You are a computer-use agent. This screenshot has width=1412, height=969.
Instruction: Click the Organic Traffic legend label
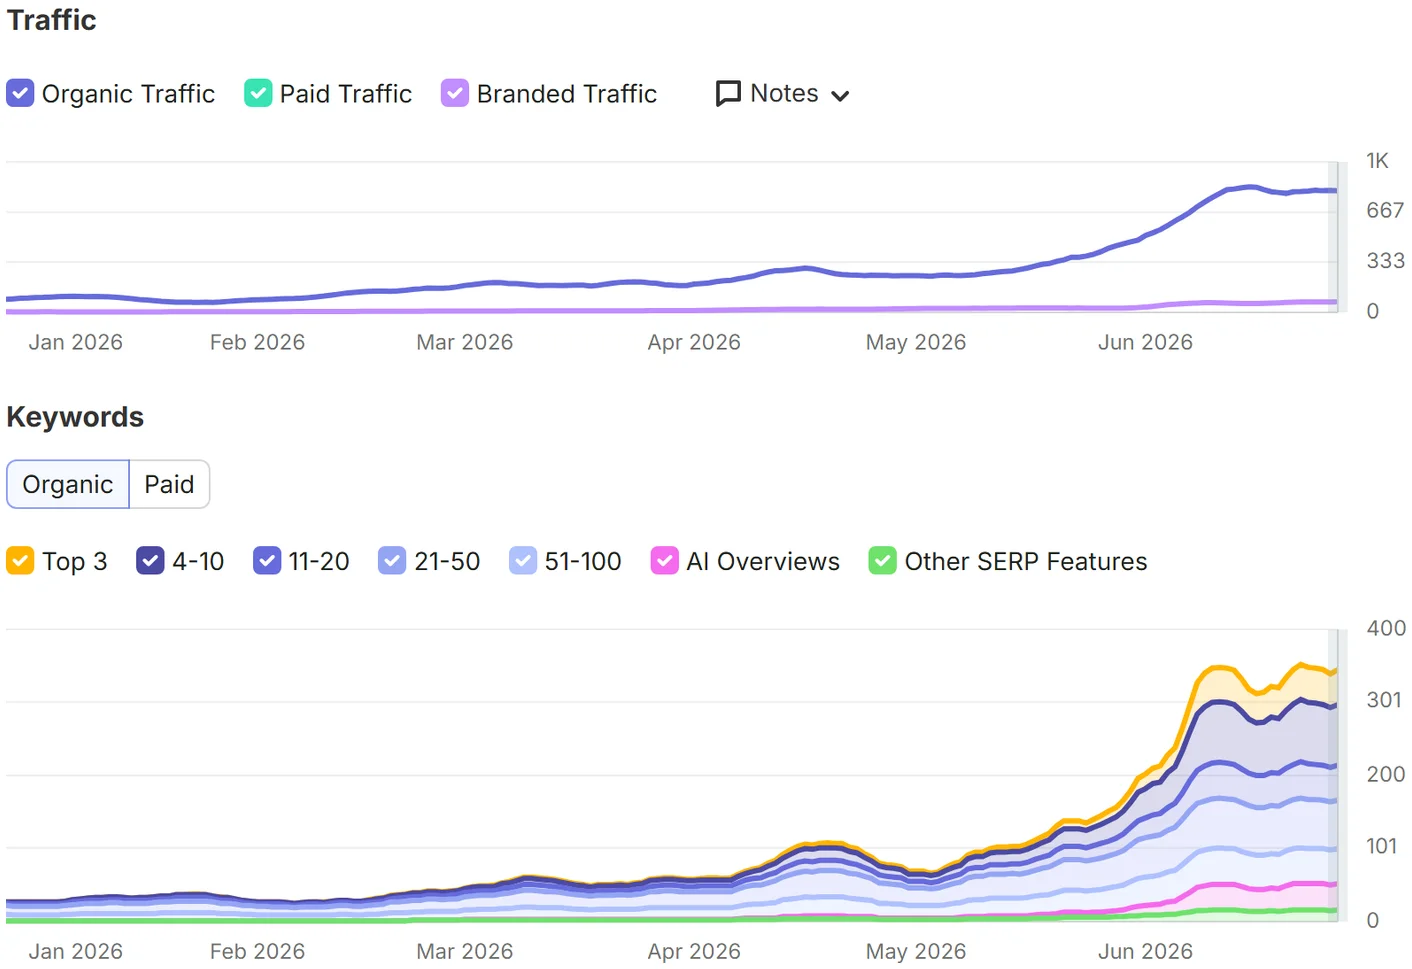(128, 94)
